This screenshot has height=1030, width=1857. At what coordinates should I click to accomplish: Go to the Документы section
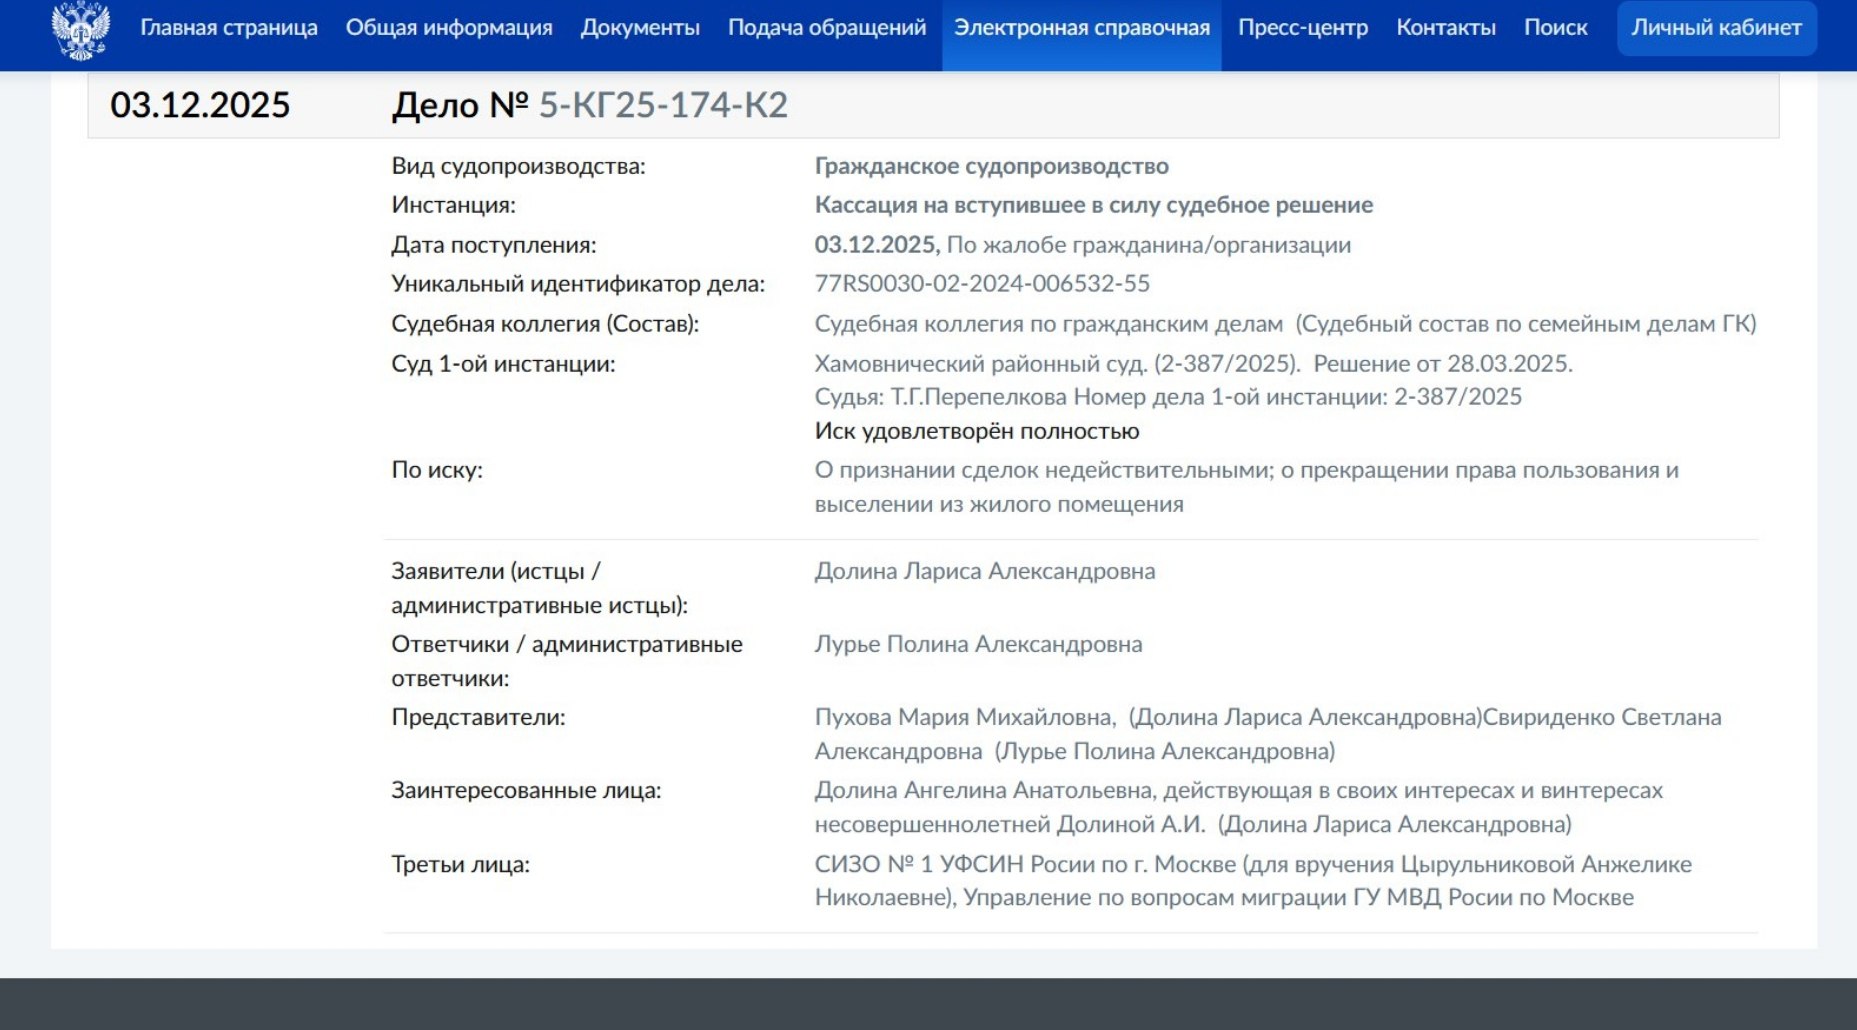click(640, 28)
